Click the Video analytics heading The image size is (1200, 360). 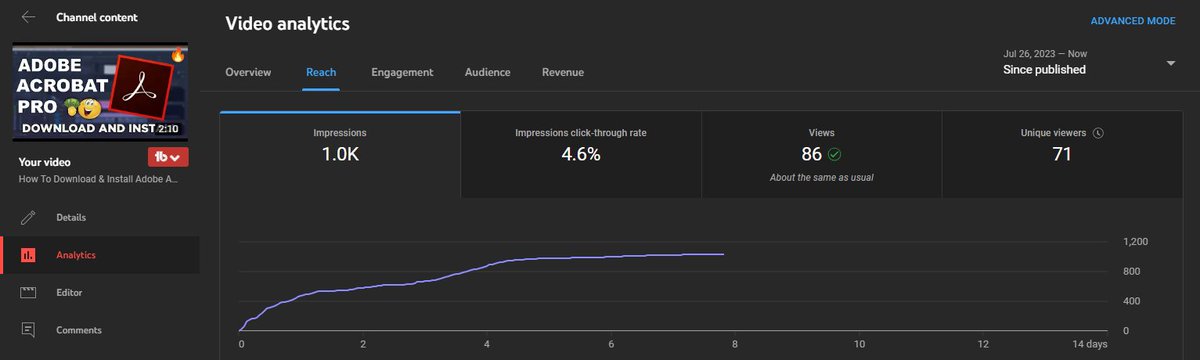pyautogui.click(x=288, y=23)
